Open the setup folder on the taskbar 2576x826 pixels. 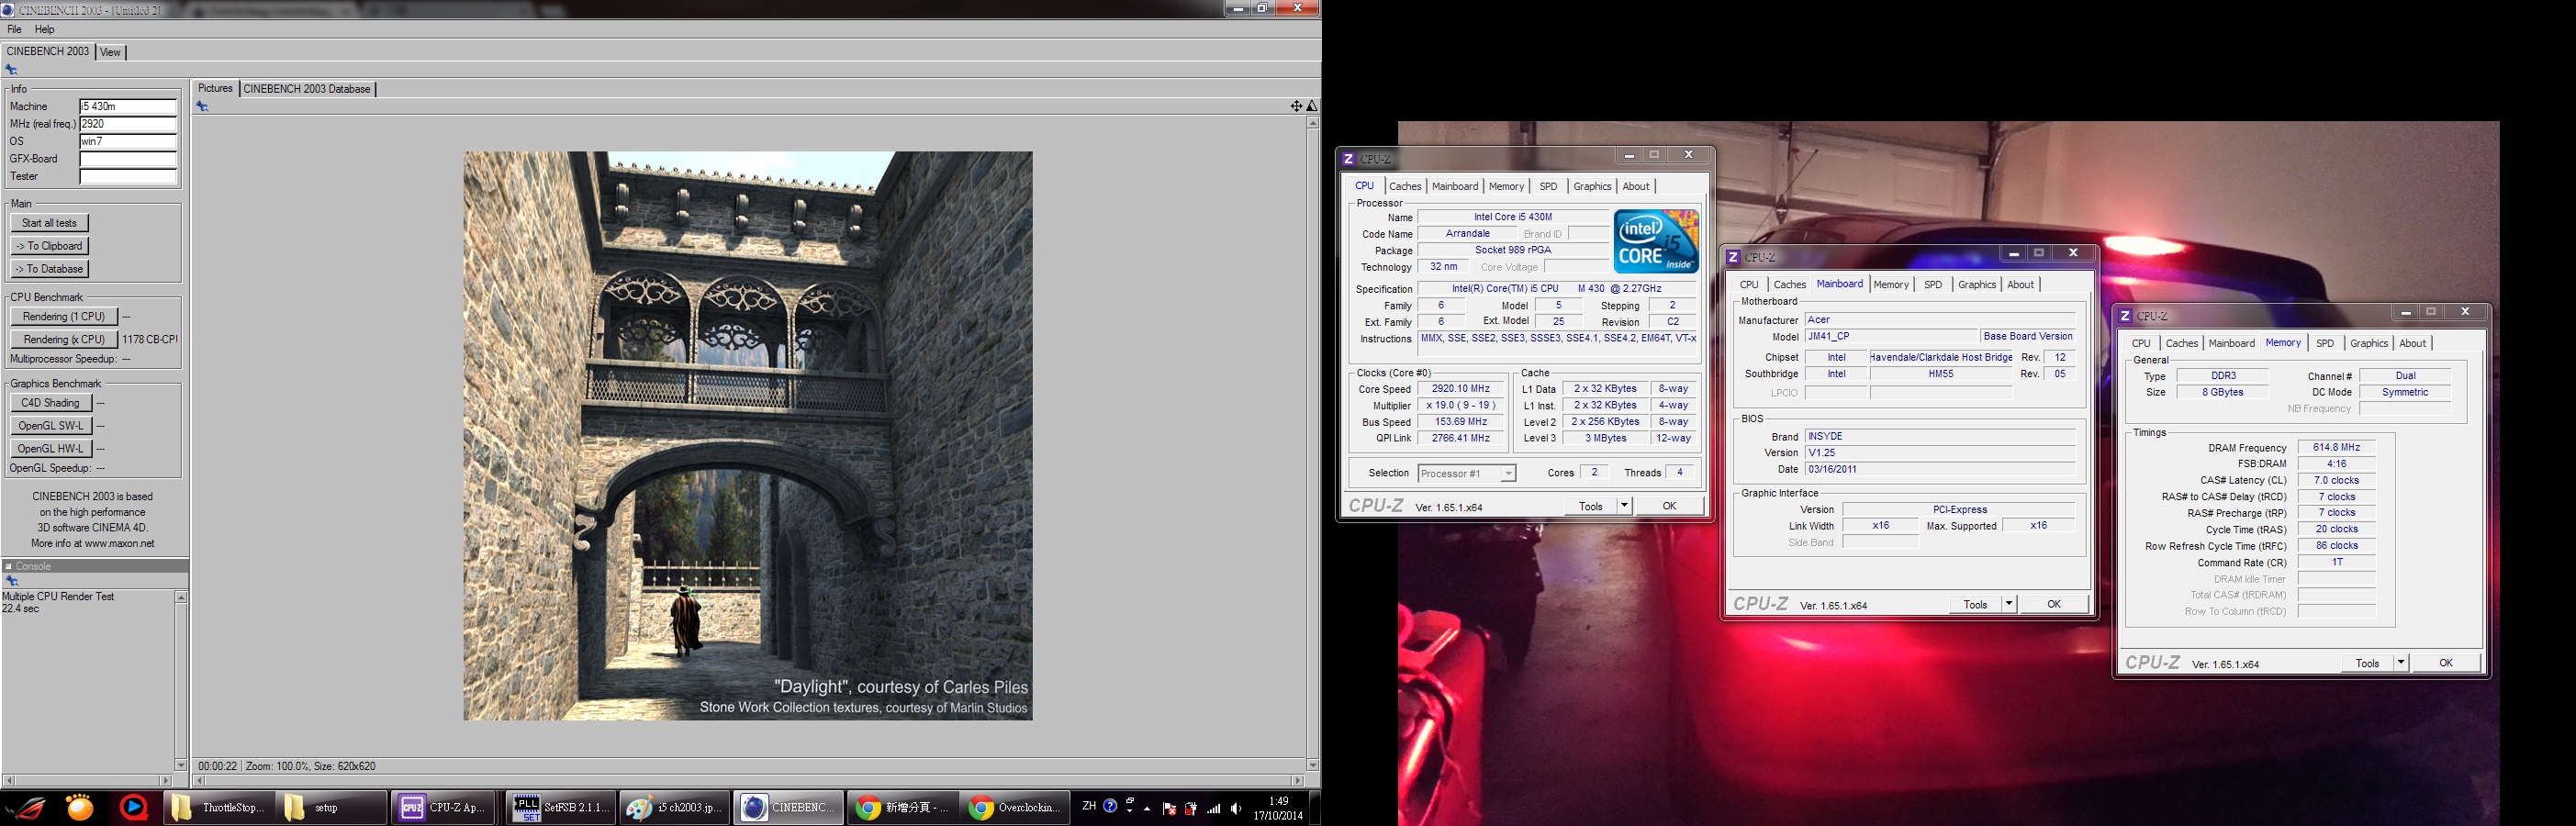point(331,808)
